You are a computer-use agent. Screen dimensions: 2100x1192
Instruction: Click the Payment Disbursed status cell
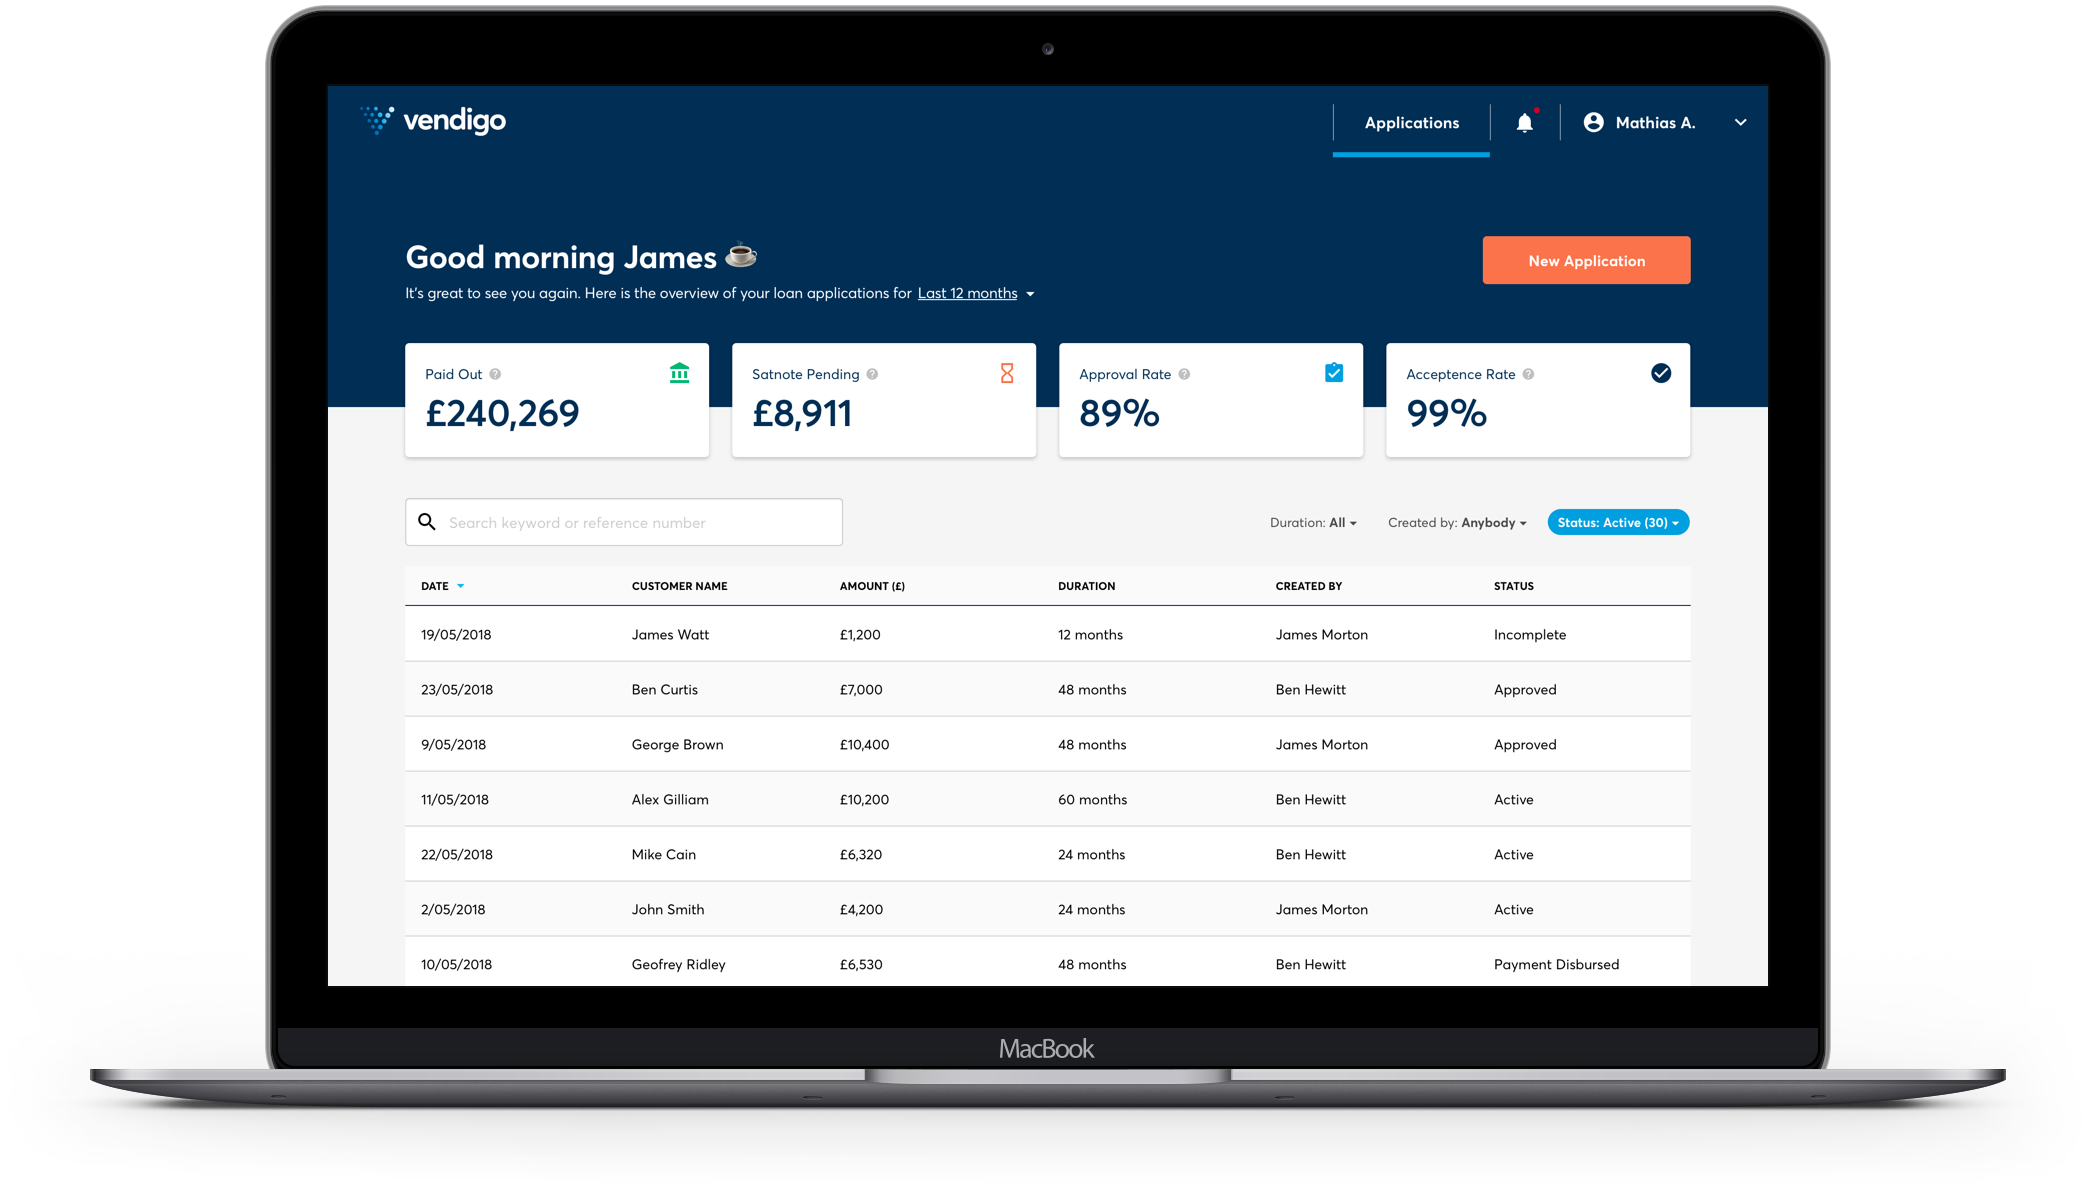click(x=1556, y=964)
